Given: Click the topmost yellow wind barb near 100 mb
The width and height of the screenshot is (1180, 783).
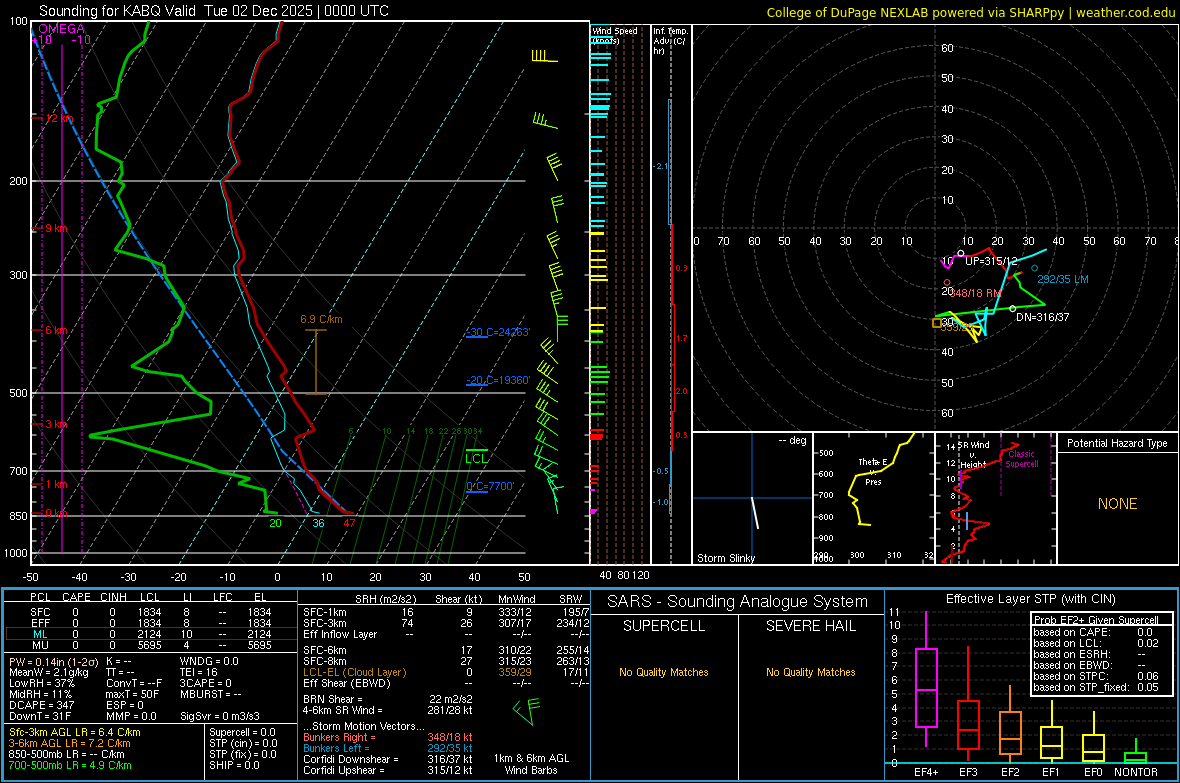Looking at the screenshot, I should point(544,56).
